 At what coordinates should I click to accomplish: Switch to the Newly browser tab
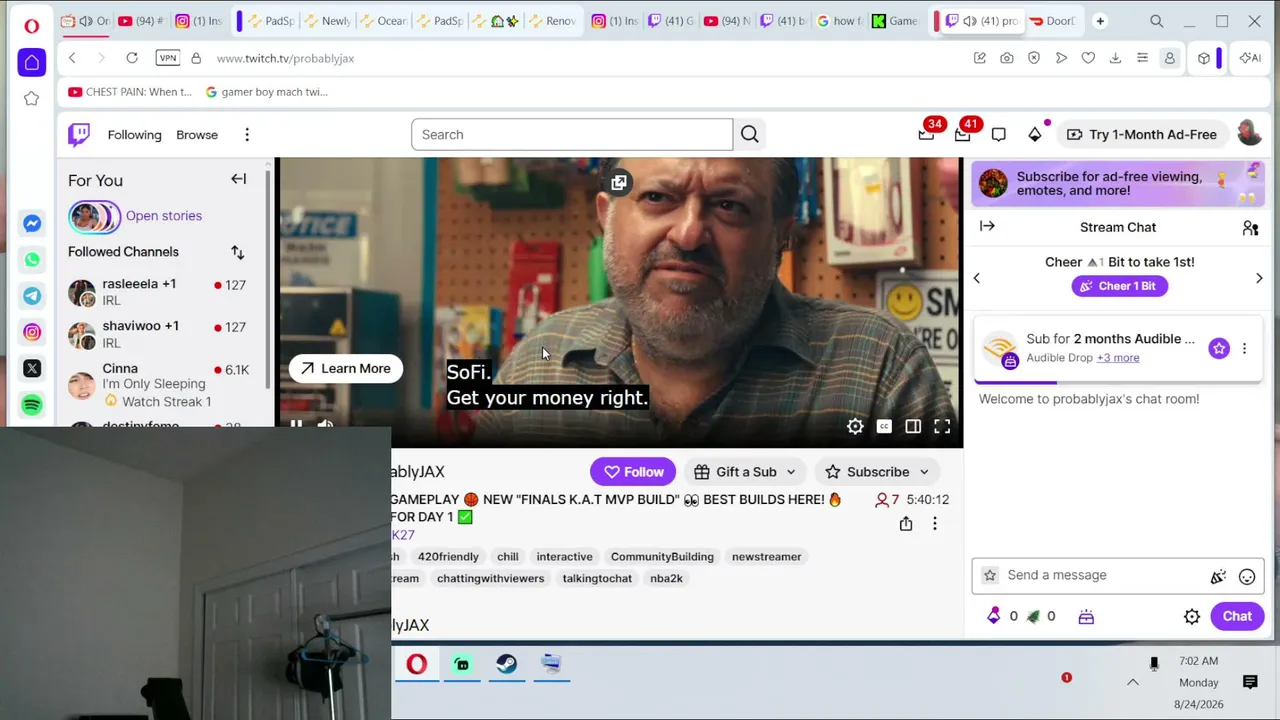pos(327,21)
